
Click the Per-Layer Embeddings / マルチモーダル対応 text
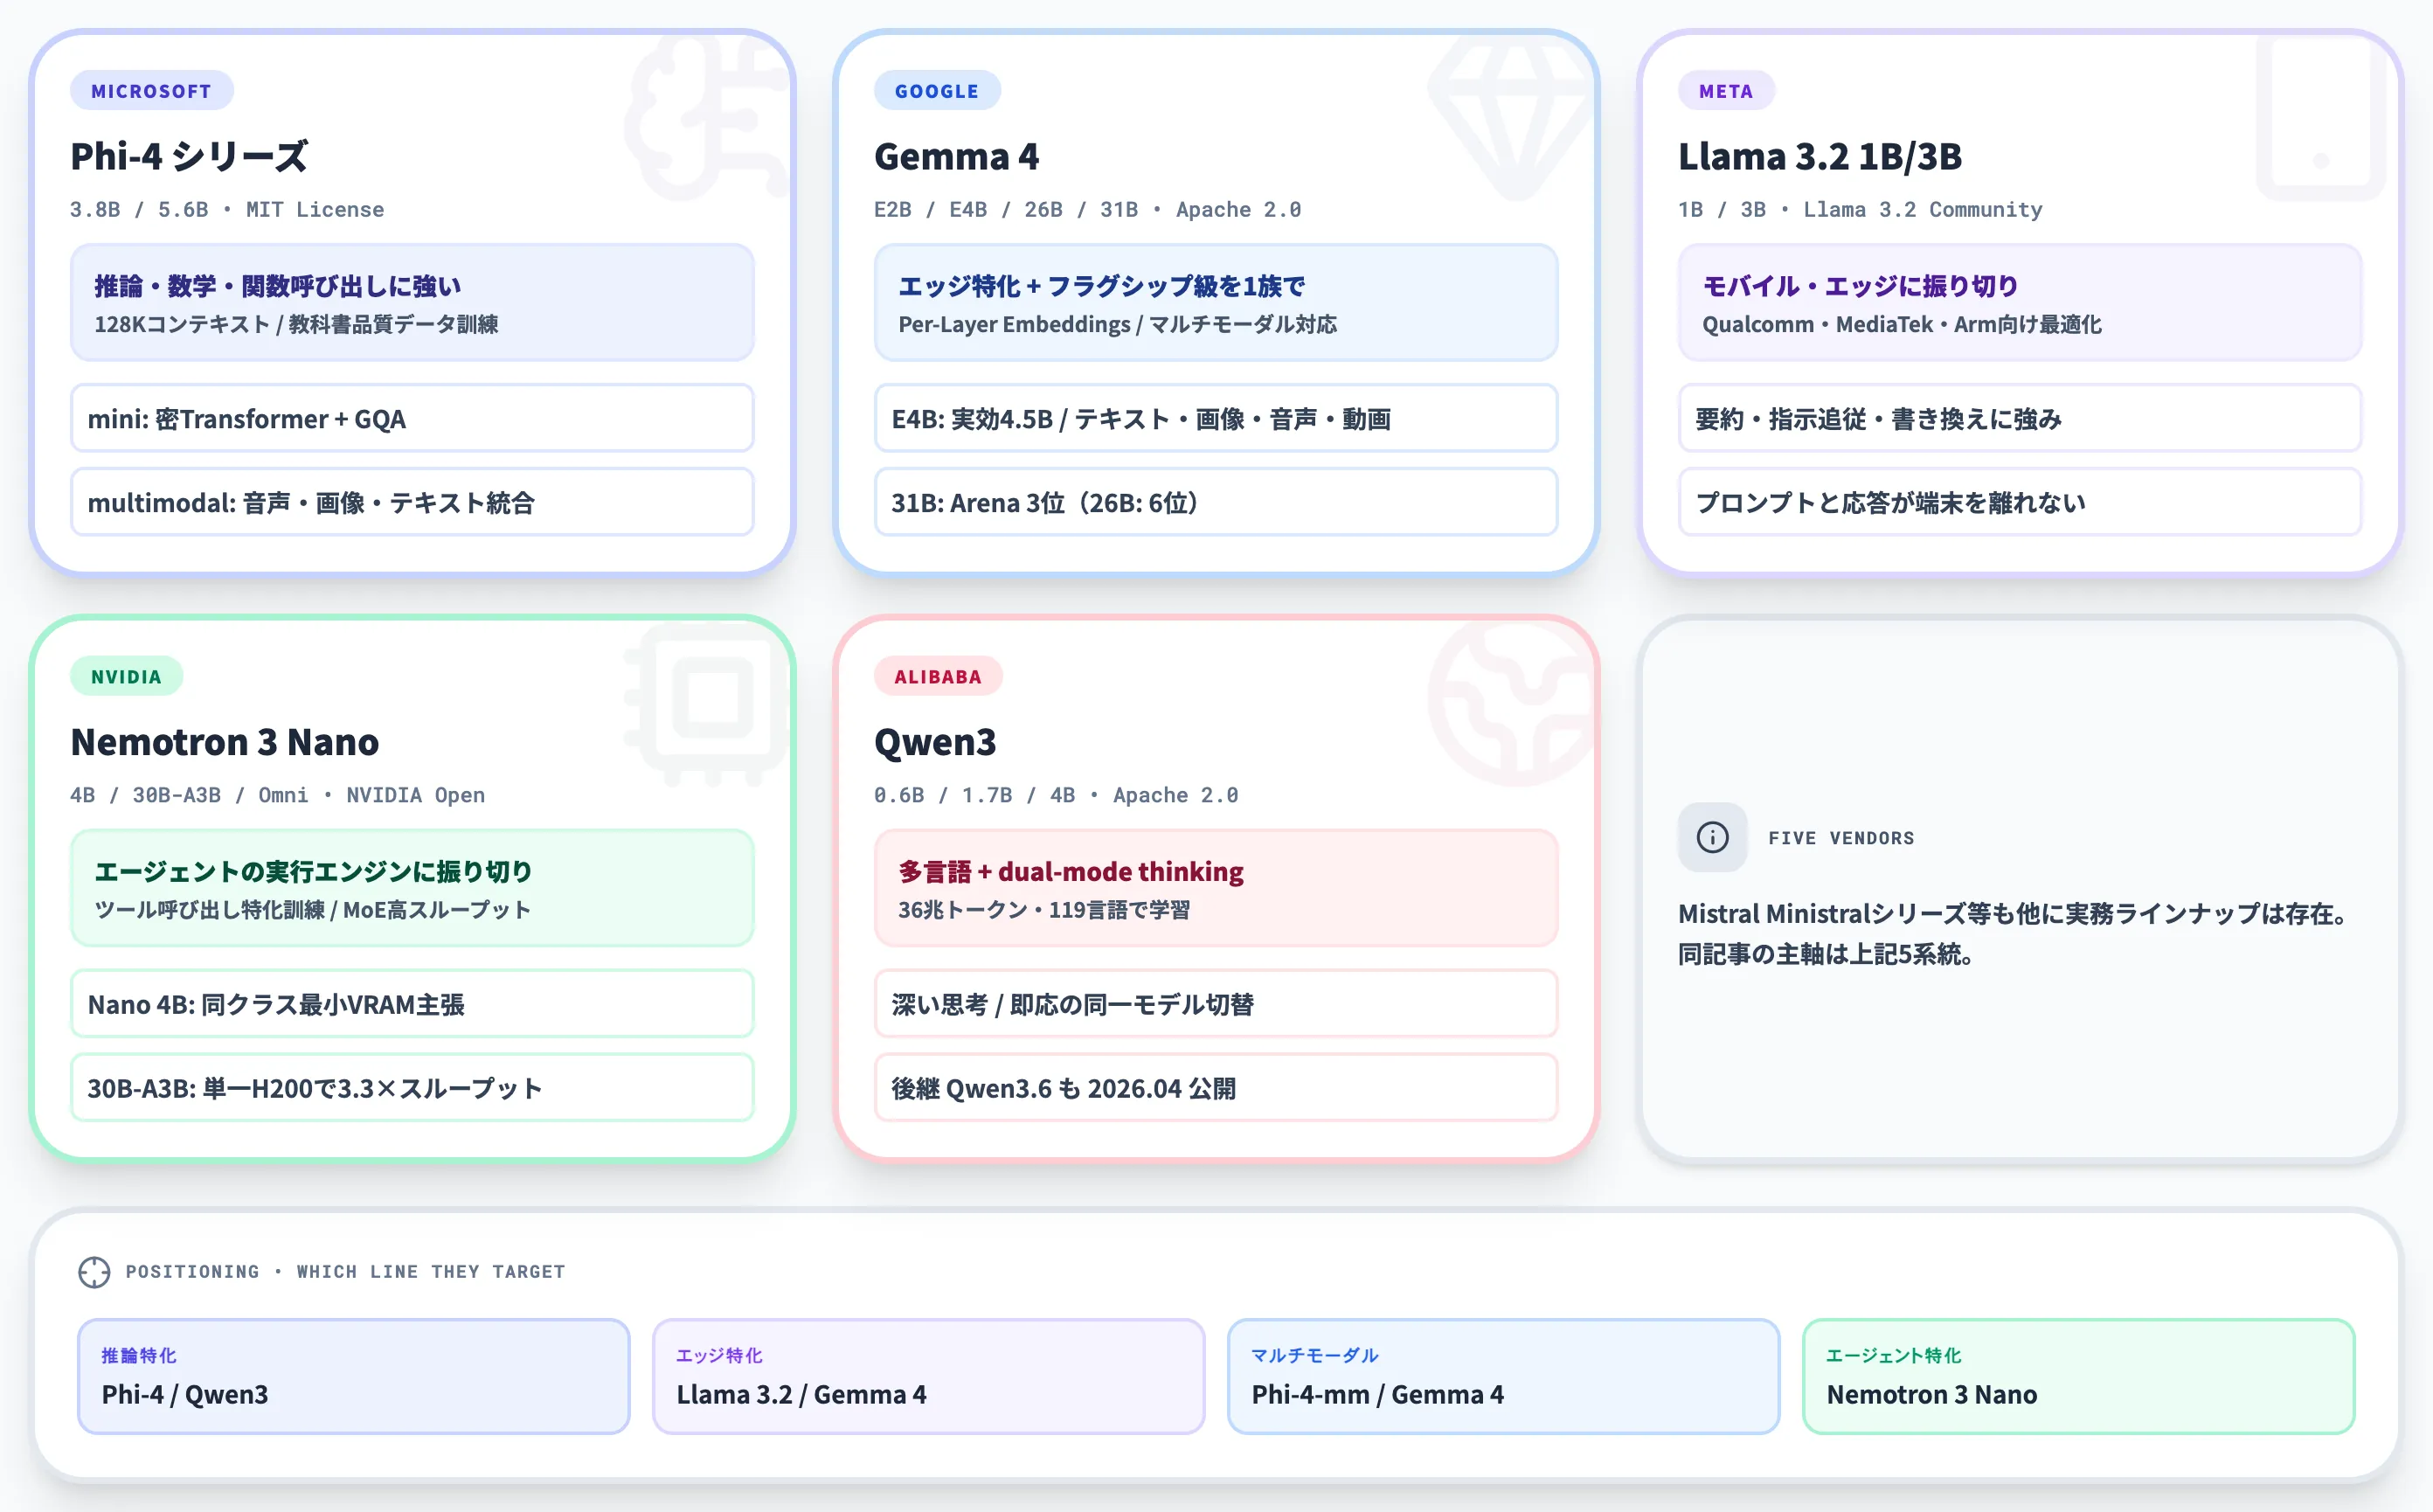tap(1118, 325)
